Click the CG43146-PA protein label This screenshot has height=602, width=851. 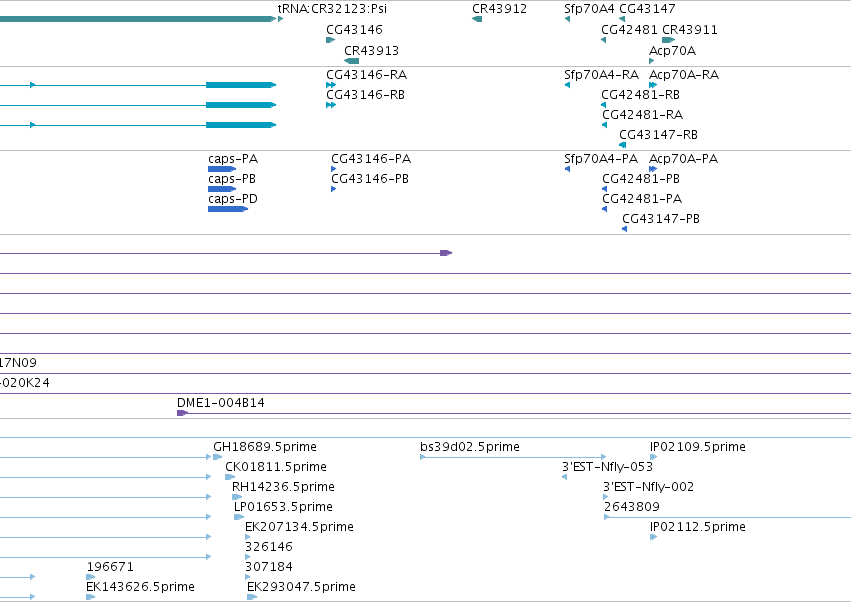click(x=371, y=159)
